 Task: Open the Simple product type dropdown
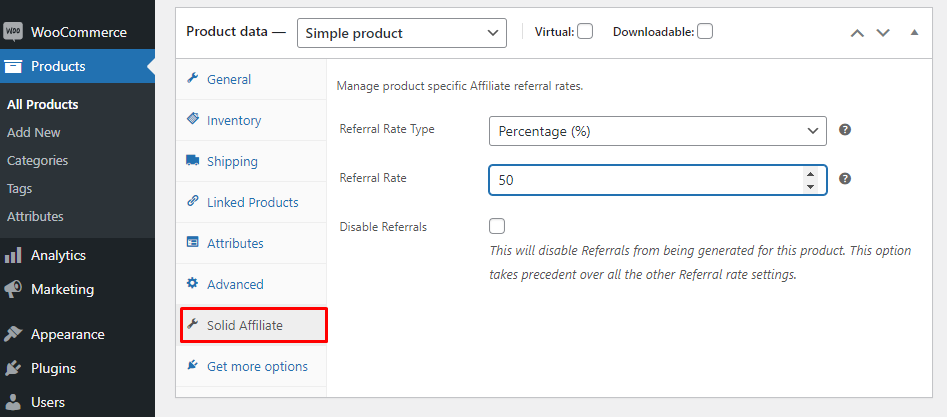(401, 33)
